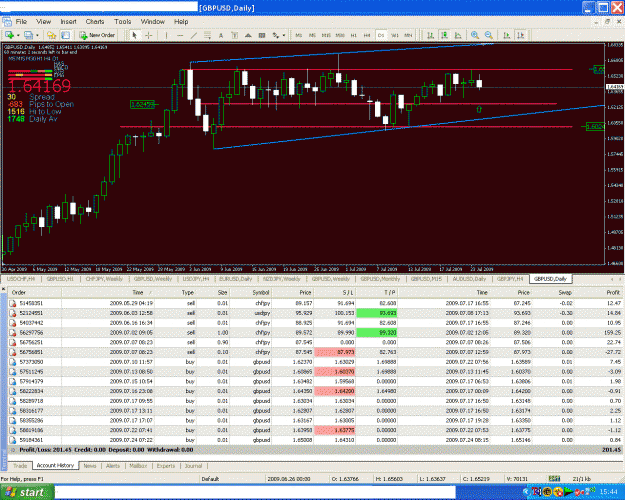The image size is (625, 500).
Task: Close the terminal panel with X
Action: click(3, 289)
